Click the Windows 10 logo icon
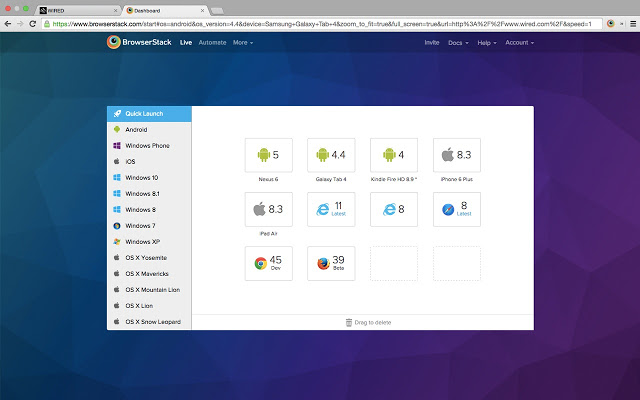 [x=117, y=178]
